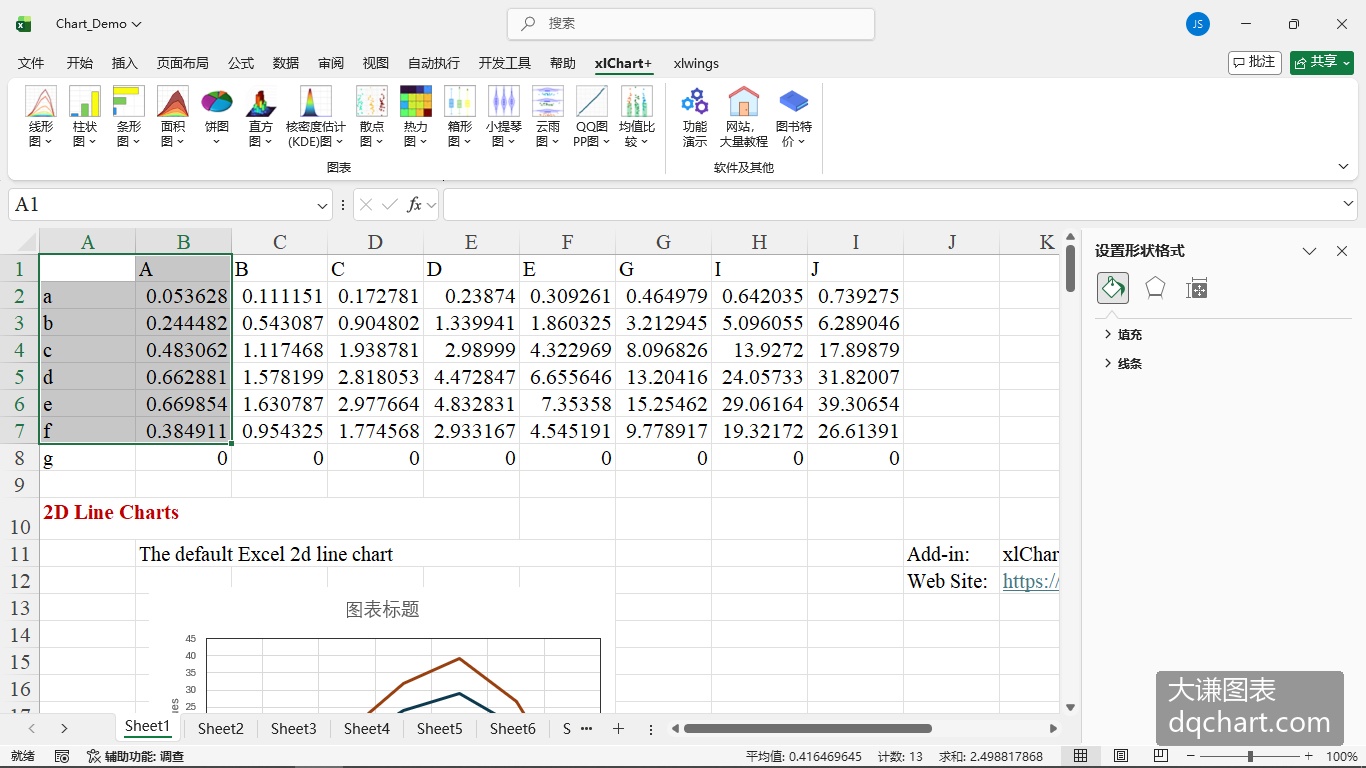
Task: Switch to the Sheet5 tab
Action: pos(439,729)
